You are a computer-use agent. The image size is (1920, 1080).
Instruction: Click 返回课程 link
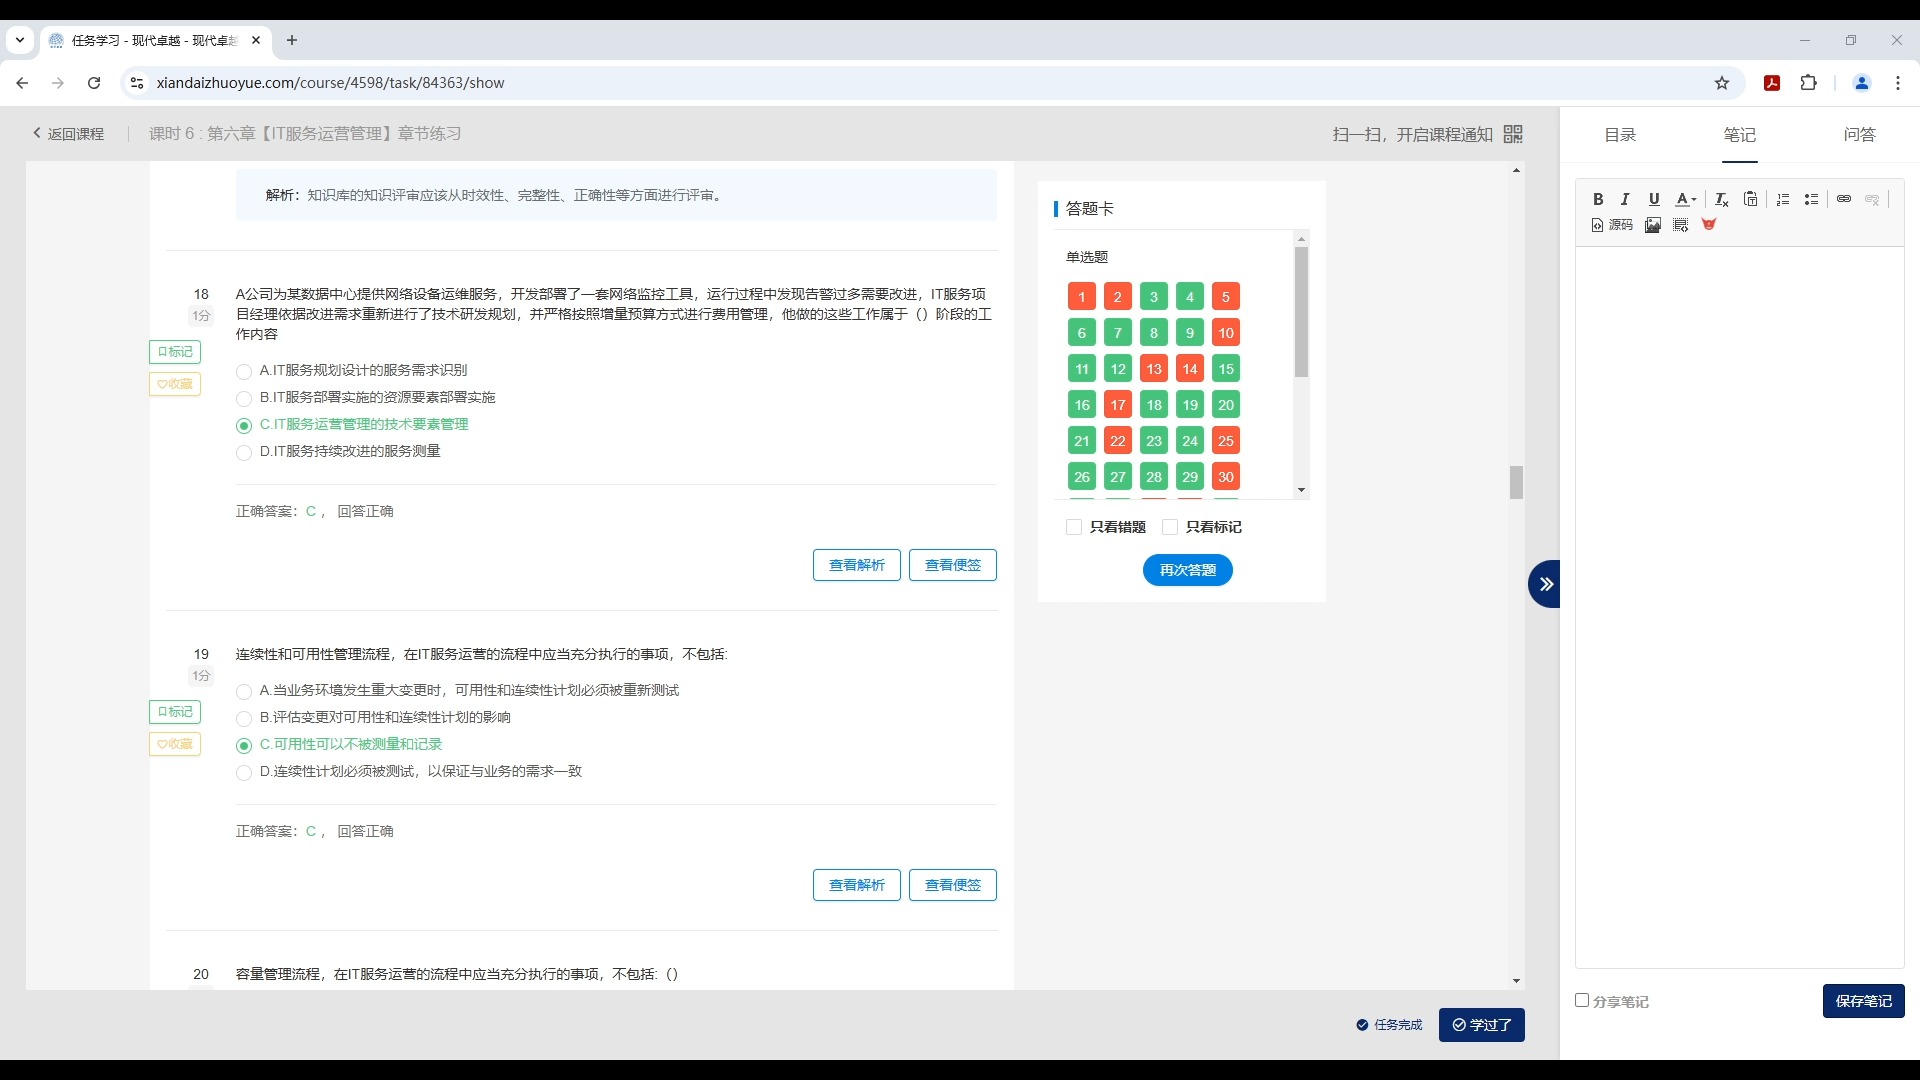(x=68, y=134)
